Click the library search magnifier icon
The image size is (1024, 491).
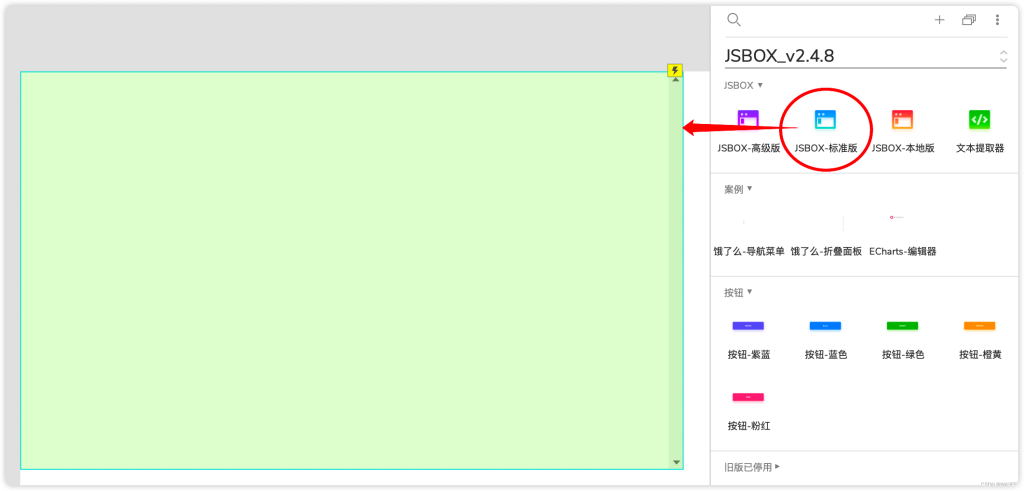pyautogui.click(x=734, y=20)
